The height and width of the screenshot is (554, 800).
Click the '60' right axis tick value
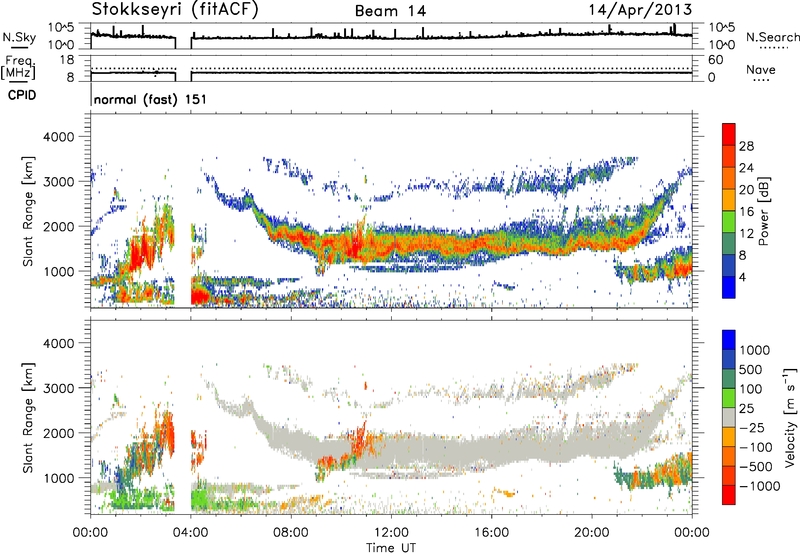click(715, 60)
